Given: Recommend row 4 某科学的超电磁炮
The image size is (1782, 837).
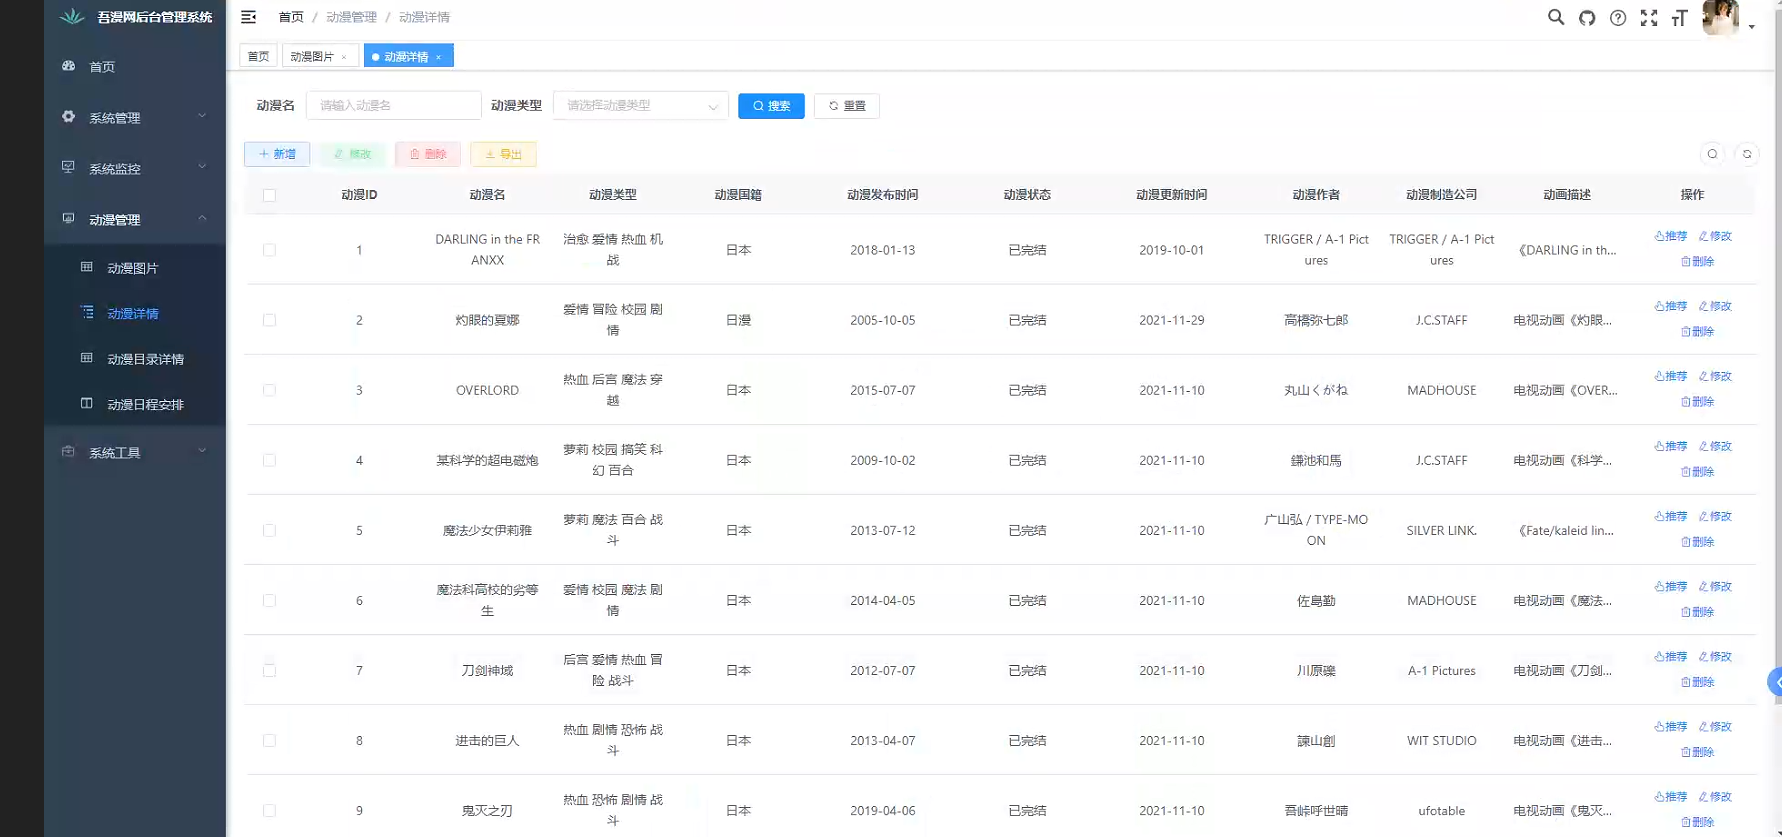Looking at the screenshot, I should (1671, 446).
